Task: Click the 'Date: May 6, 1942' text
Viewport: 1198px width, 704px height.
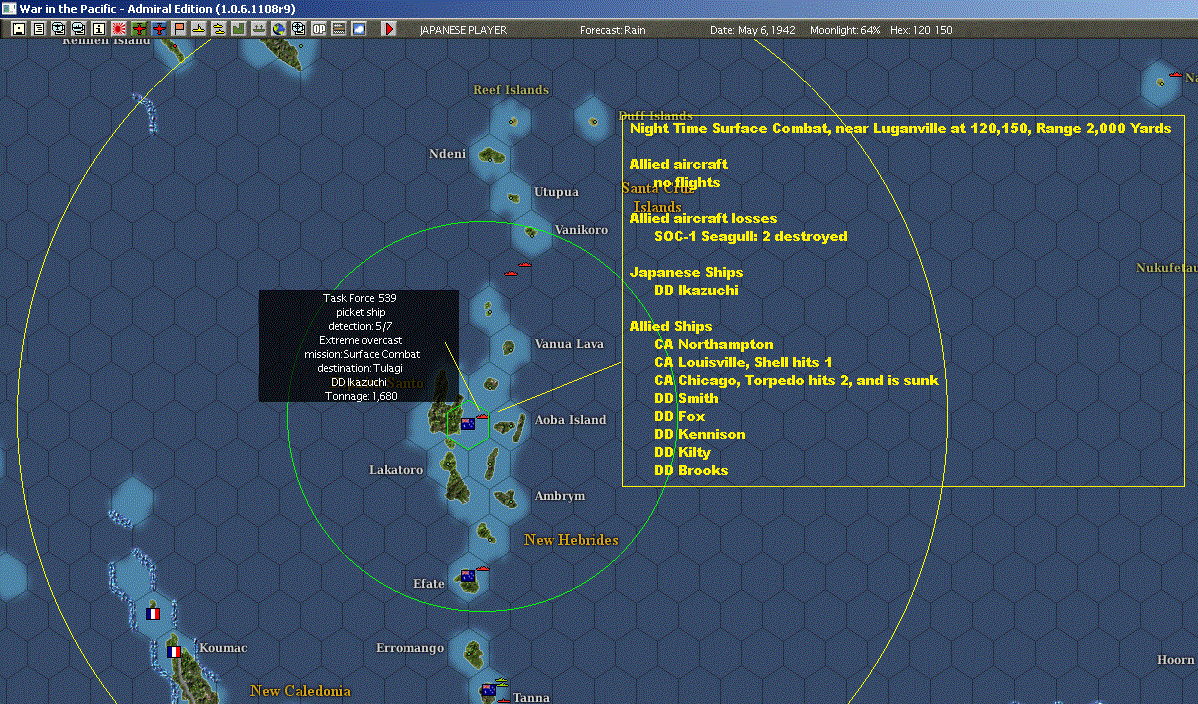Action: pyautogui.click(x=753, y=30)
